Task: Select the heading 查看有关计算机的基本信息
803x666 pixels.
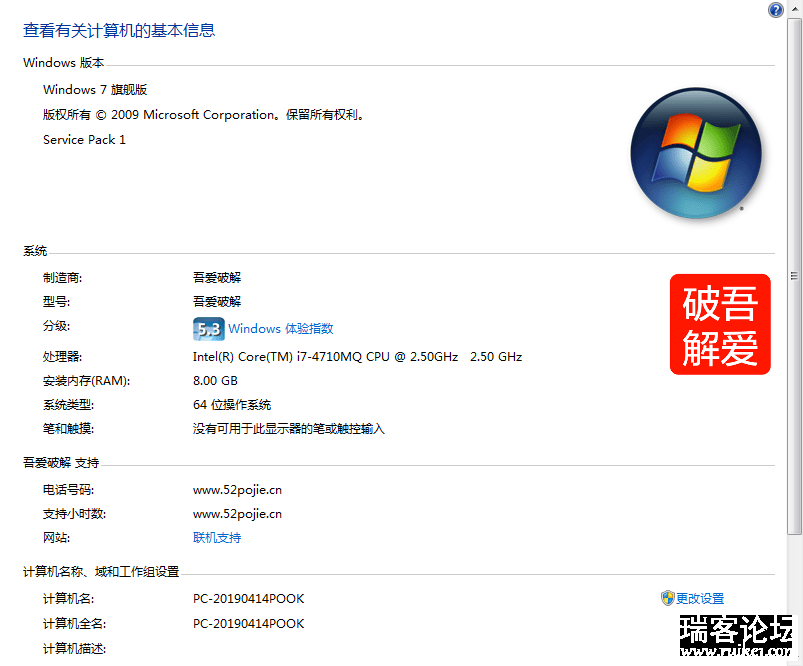Action: click(x=119, y=30)
